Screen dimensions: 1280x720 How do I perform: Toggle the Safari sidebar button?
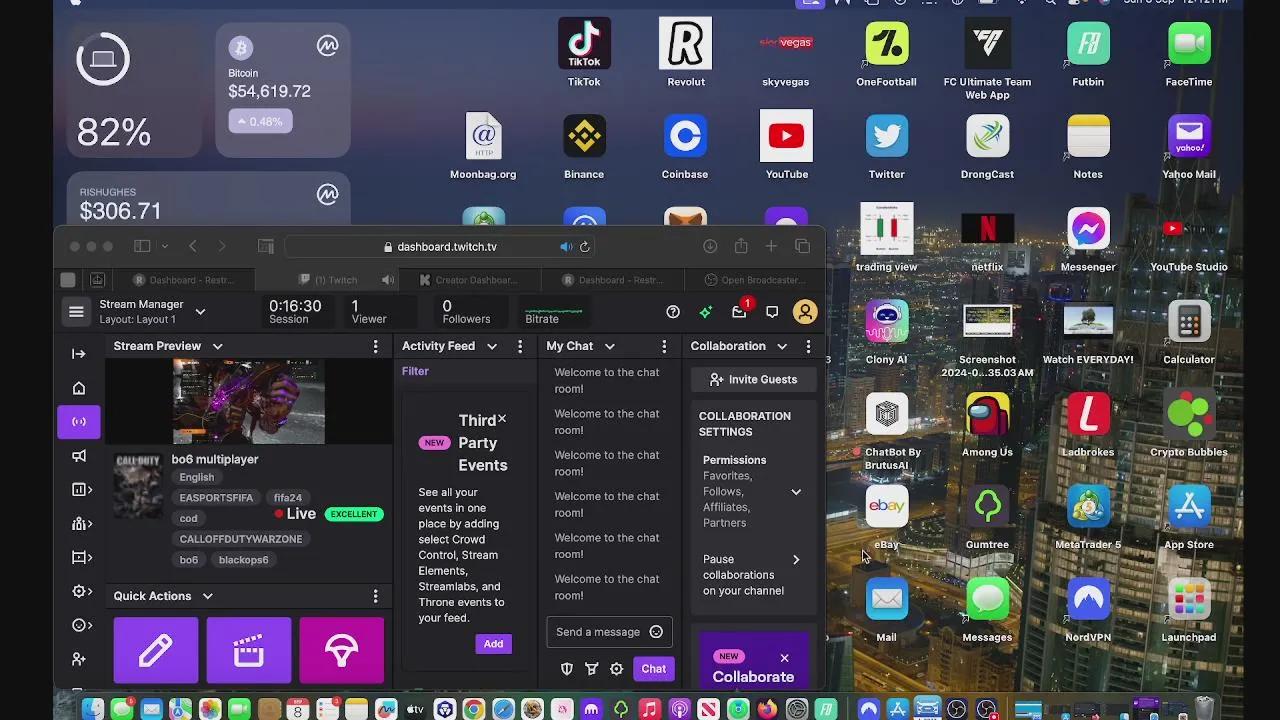142,247
